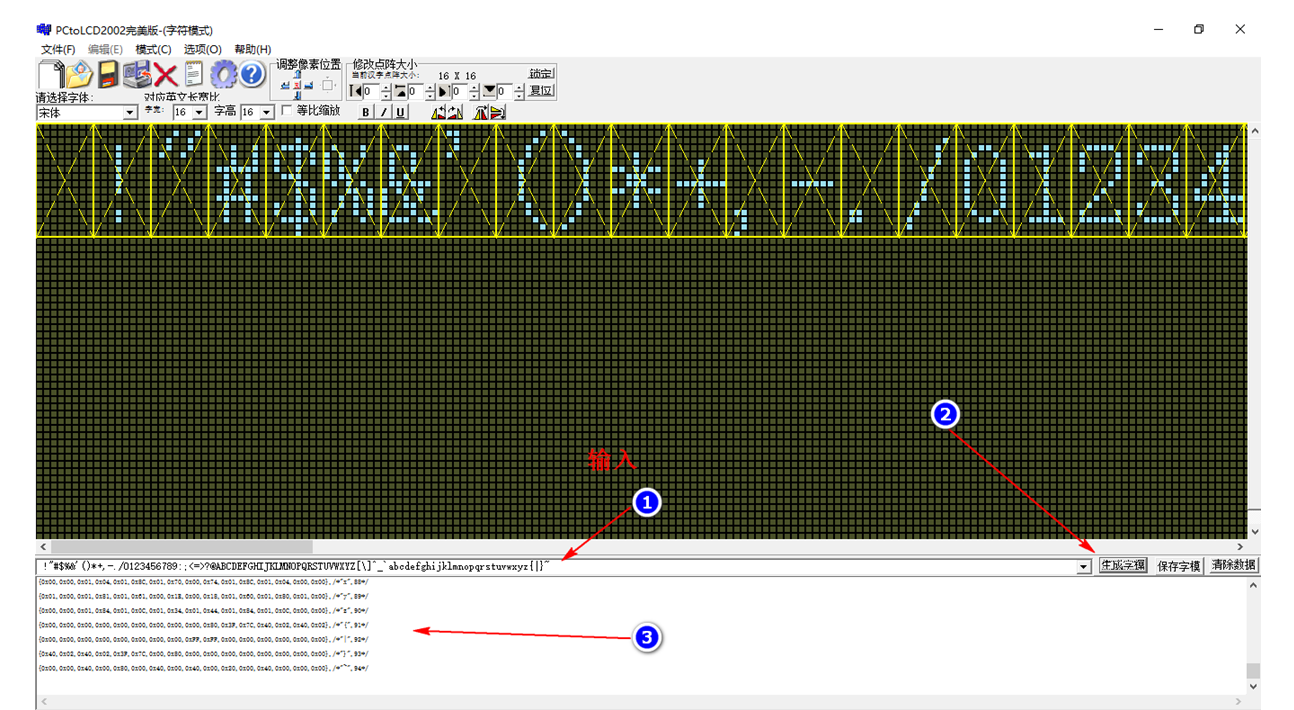
Task: Shift pixels down with the down arrow
Action: (x=297, y=95)
